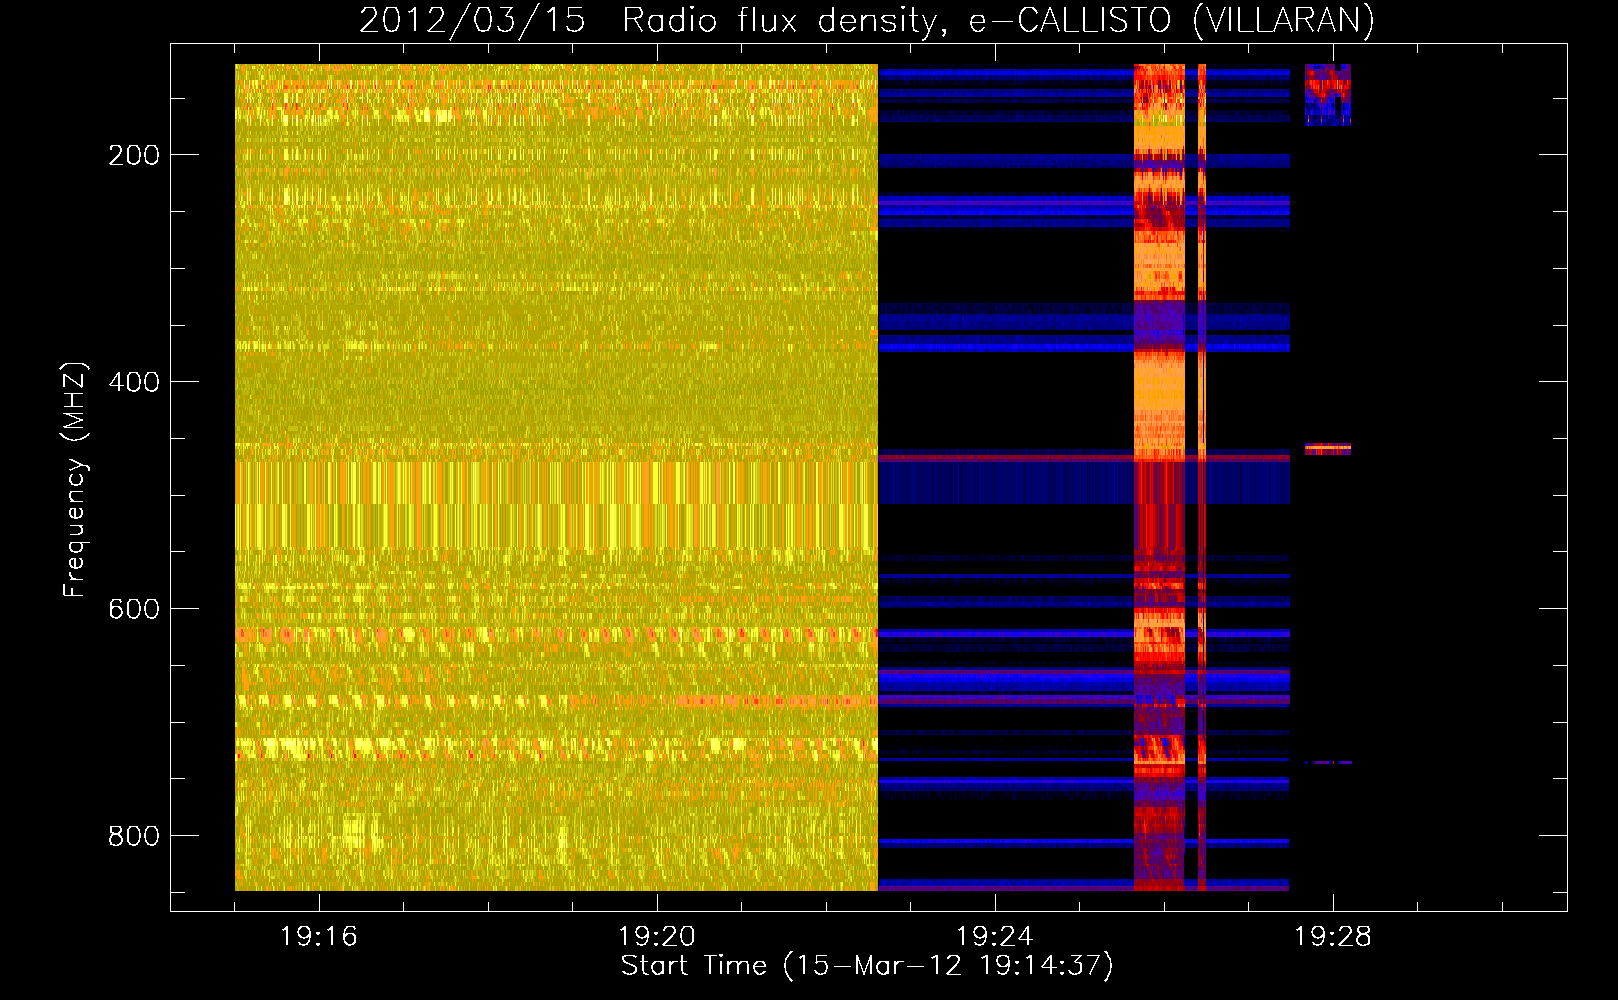The image size is (1618, 1000).
Task: Click the 19:24 time tick label
Action: click(995, 936)
